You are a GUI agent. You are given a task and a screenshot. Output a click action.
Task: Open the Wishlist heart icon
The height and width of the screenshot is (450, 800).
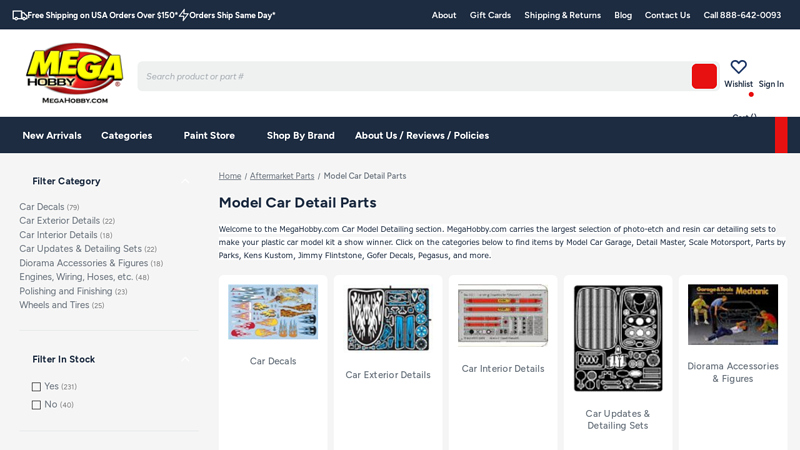click(738, 67)
